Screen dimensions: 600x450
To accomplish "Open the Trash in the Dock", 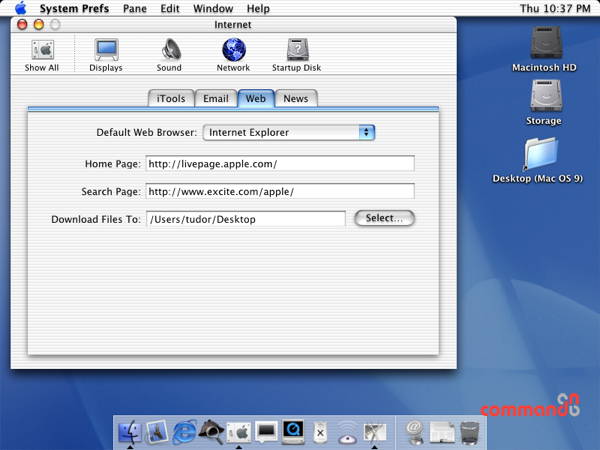I will tap(470, 433).
